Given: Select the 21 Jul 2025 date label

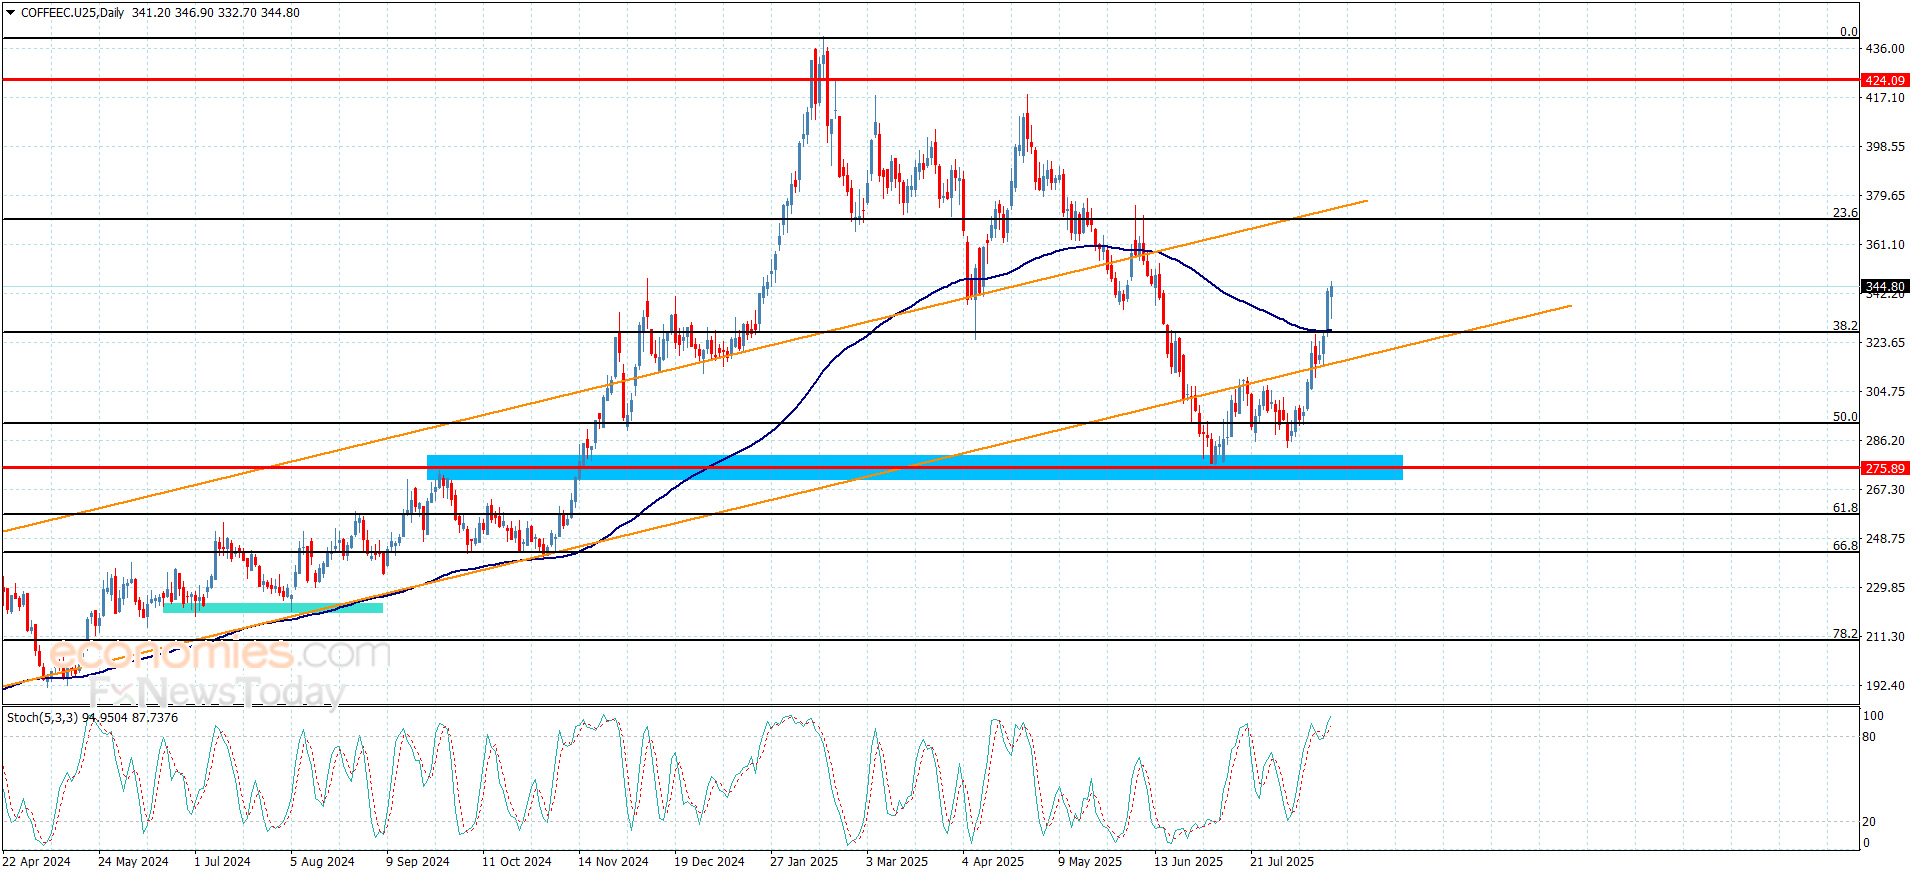Looking at the screenshot, I should (x=1282, y=862).
